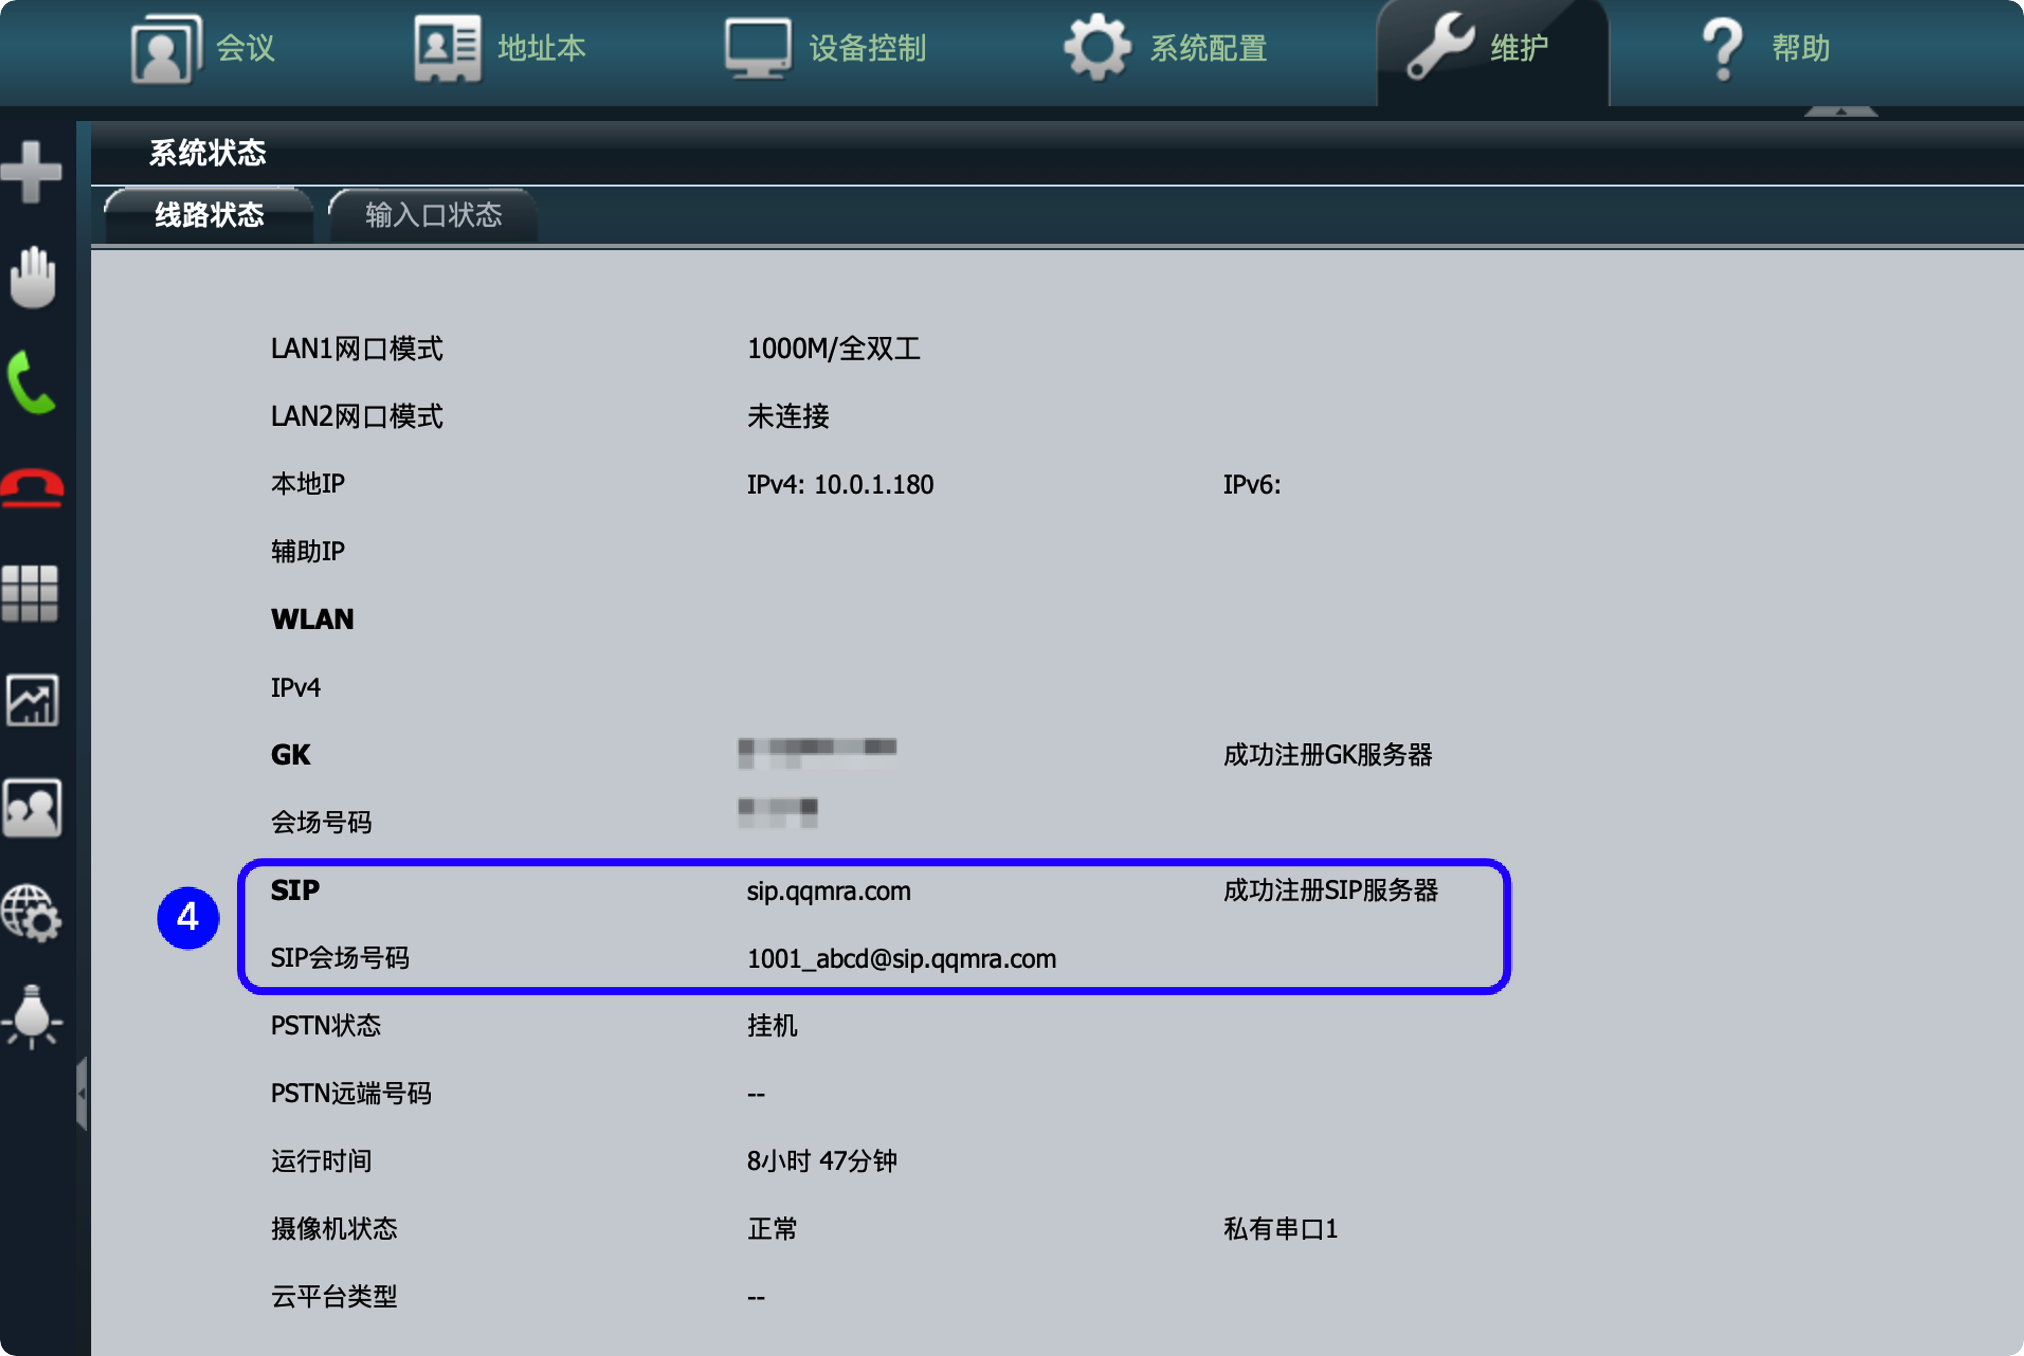The height and width of the screenshot is (1356, 2024).
Task: Click the green call phone icon
Action: point(31,382)
